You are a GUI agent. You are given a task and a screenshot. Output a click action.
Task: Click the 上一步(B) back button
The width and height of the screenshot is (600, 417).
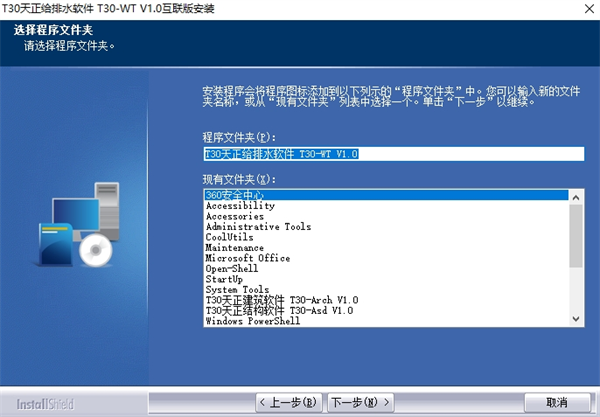(289, 402)
